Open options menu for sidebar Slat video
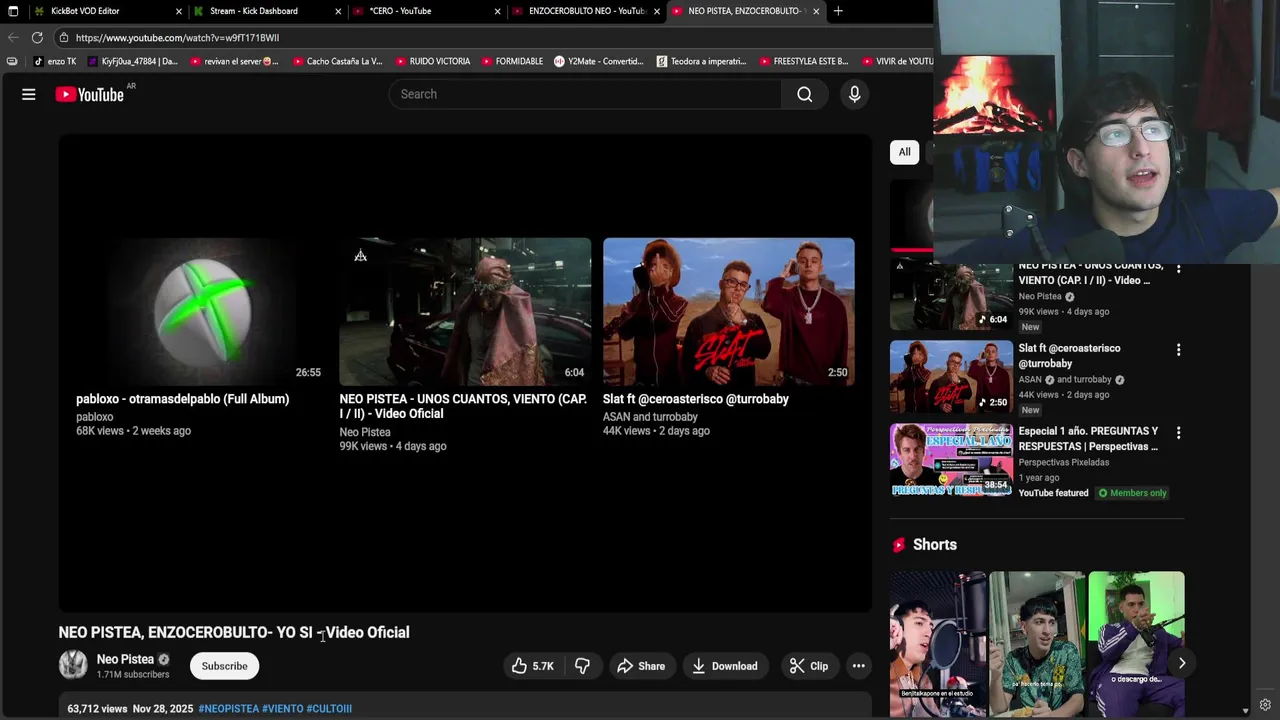Image resolution: width=1280 pixels, height=720 pixels. click(x=1178, y=350)
